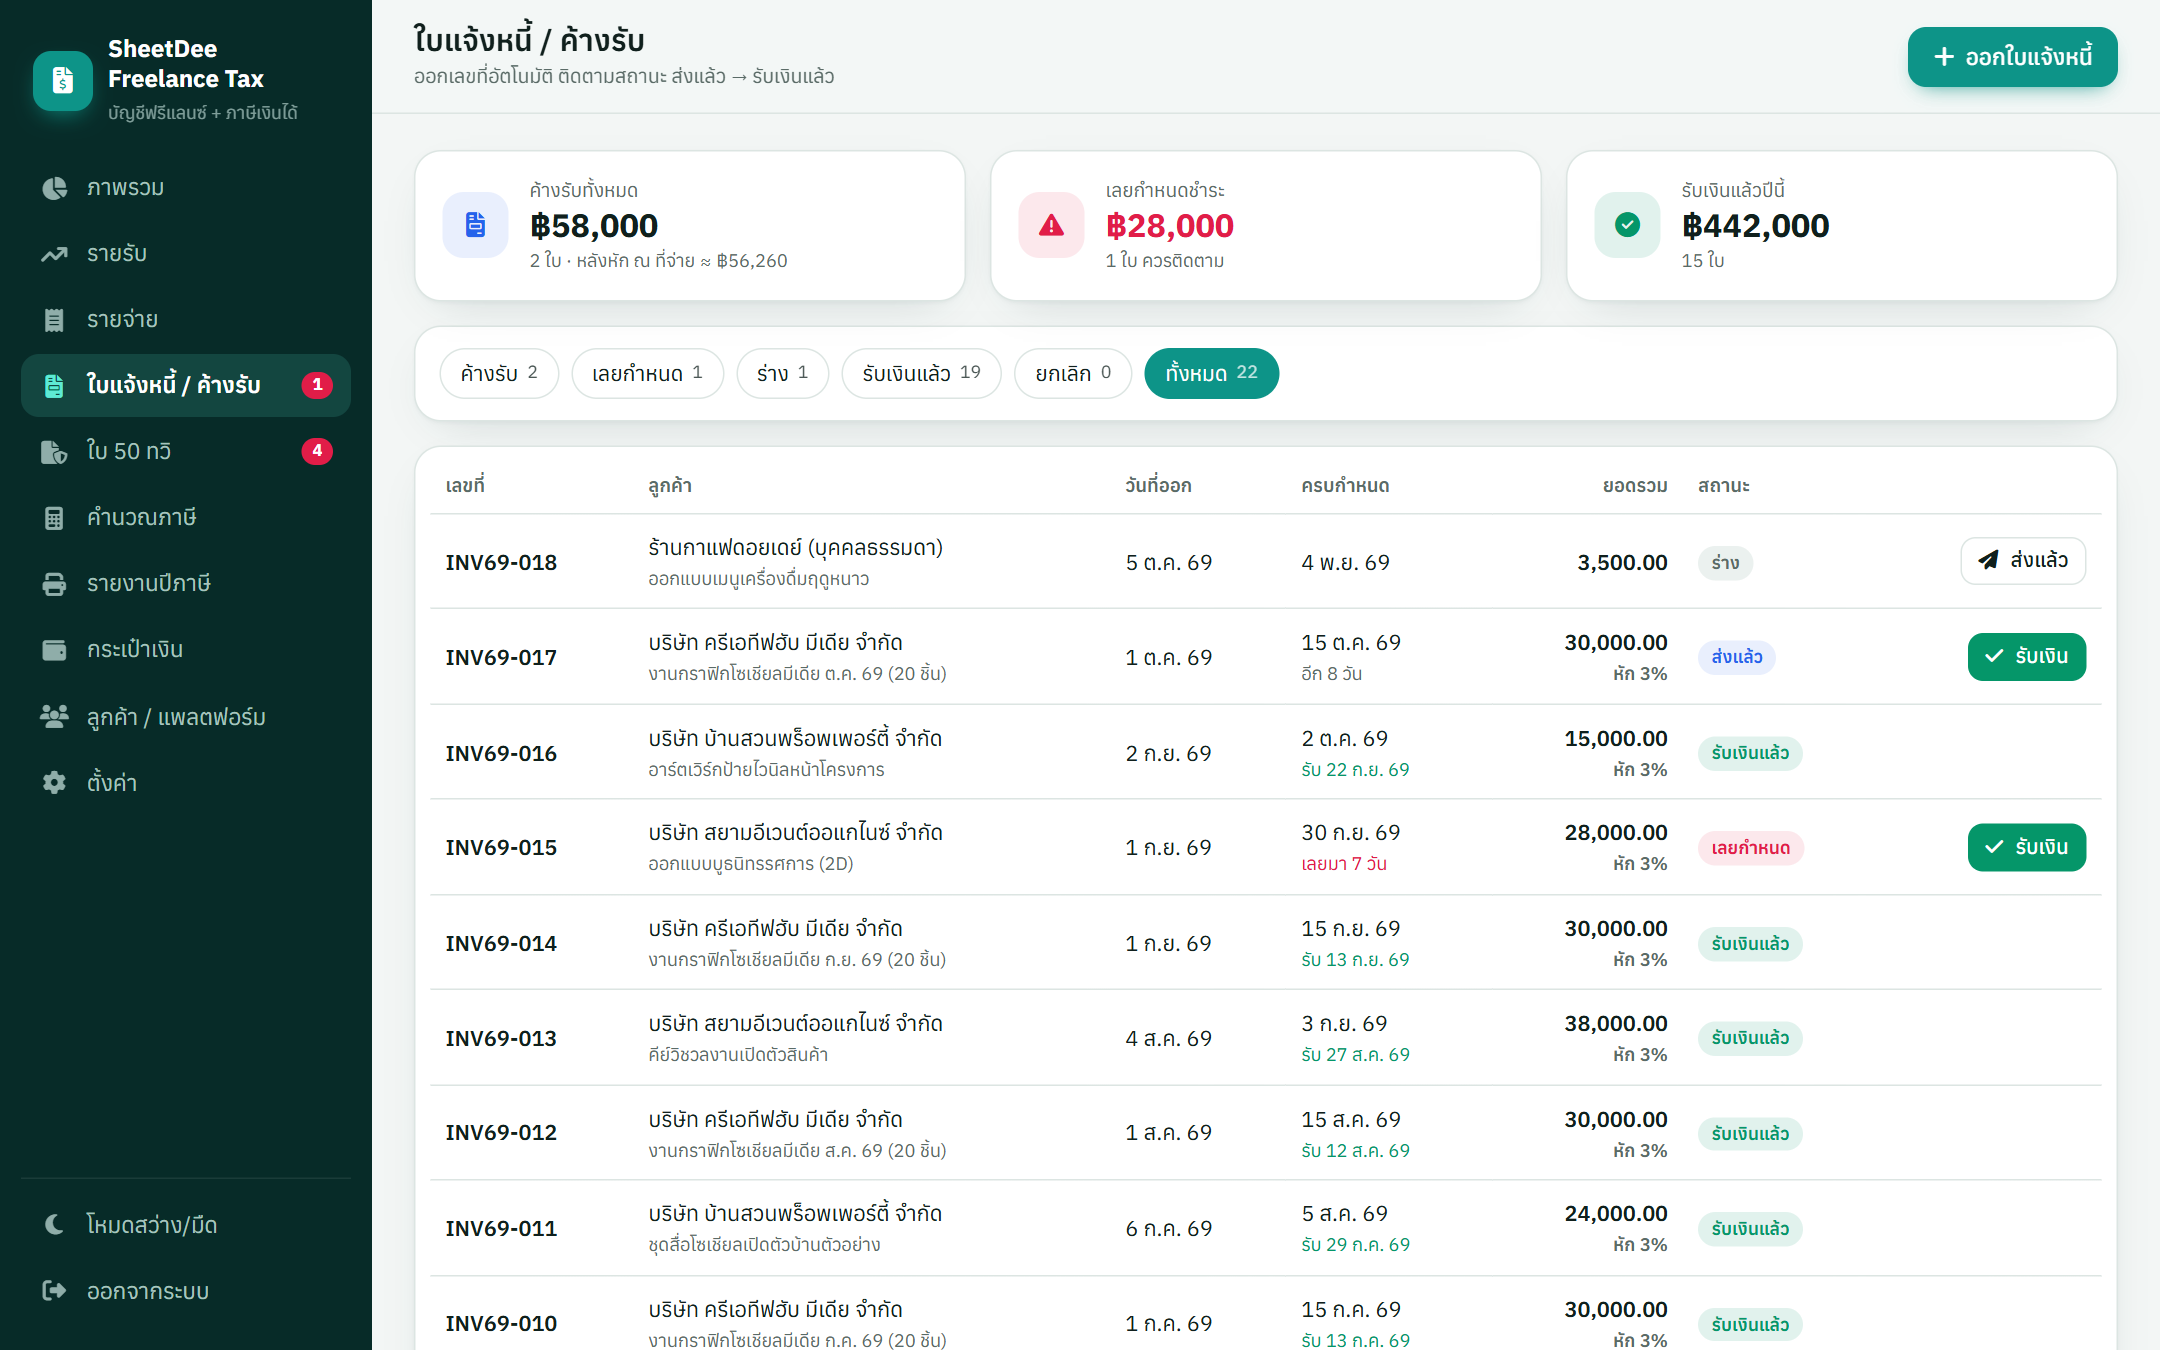Viewport: 2160px width, 1350px height.
Task: Click รับเงิน button for INV69-017
Action: point(2027,656)
